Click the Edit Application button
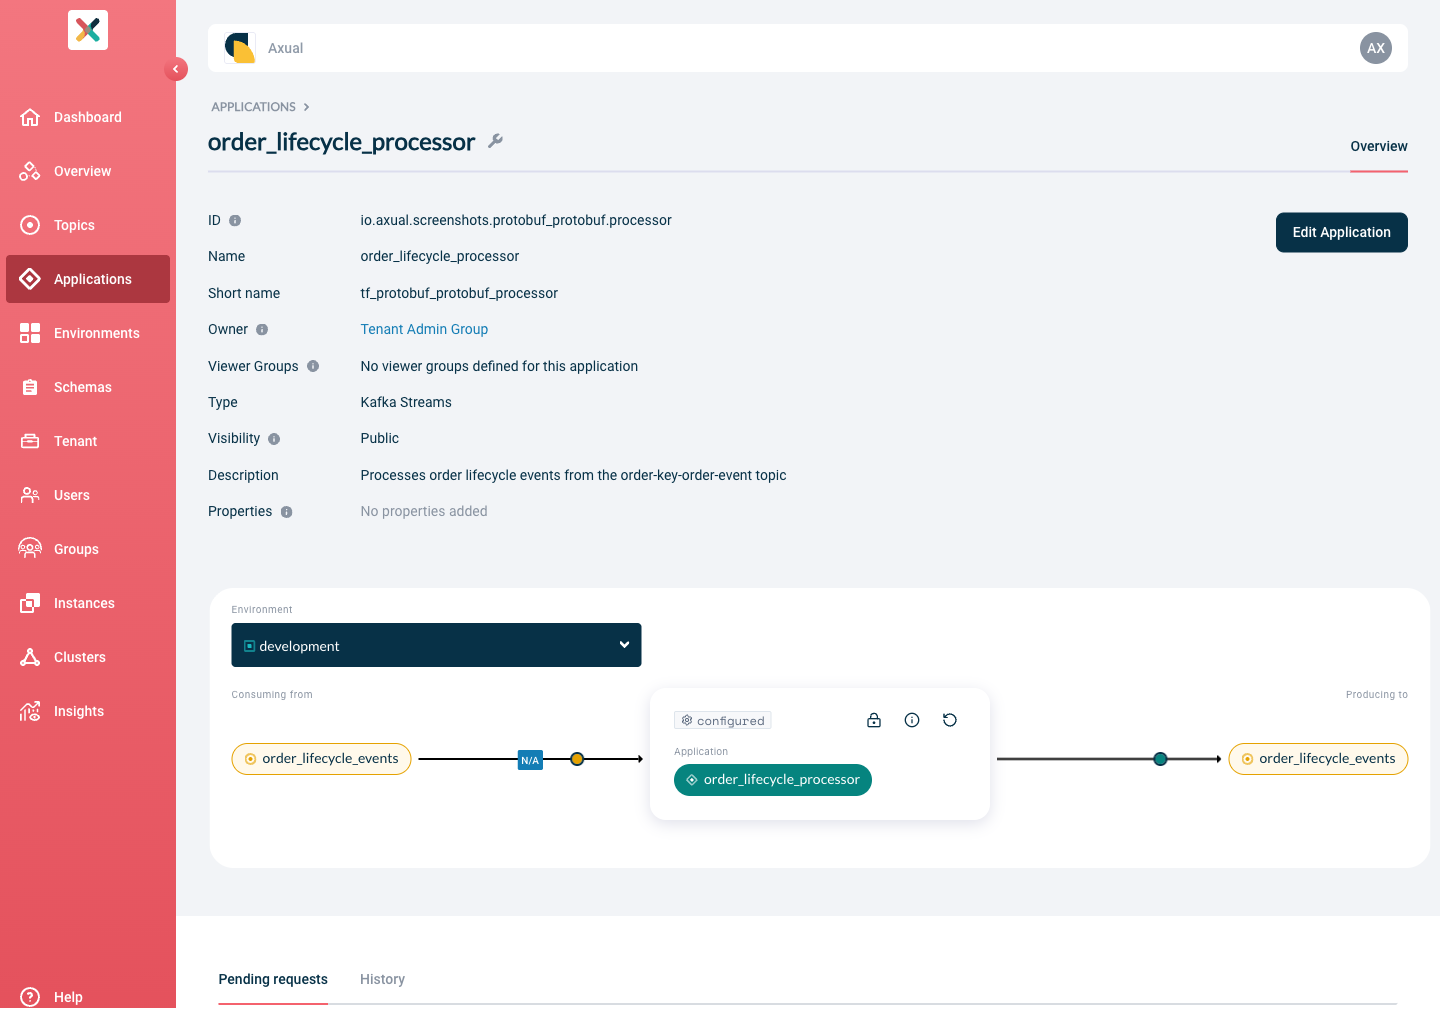 pyautogui.click(x=1342, y=232)
